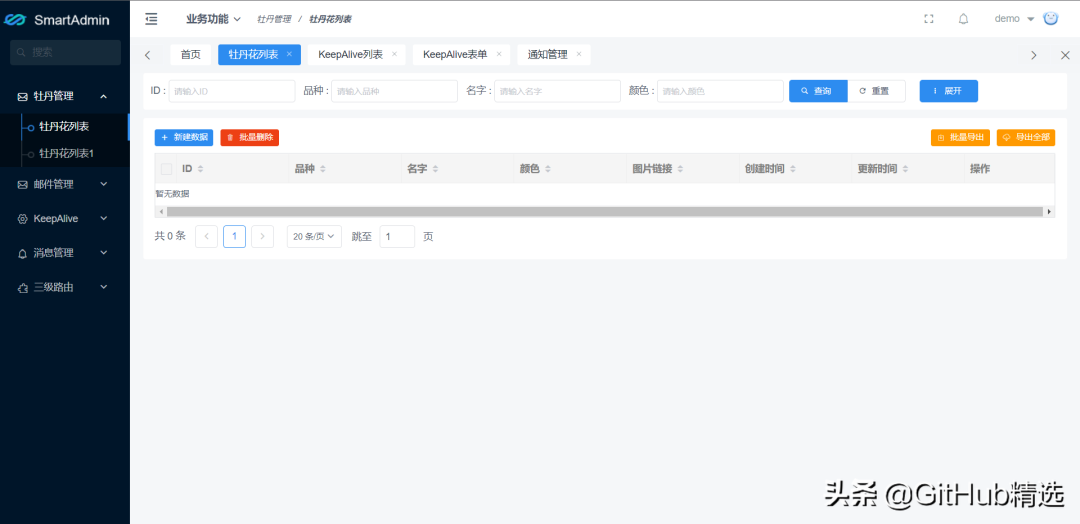Open the demo user dropdown
The width and height of the screenshot is (1080, 524).
point(1015,19)
